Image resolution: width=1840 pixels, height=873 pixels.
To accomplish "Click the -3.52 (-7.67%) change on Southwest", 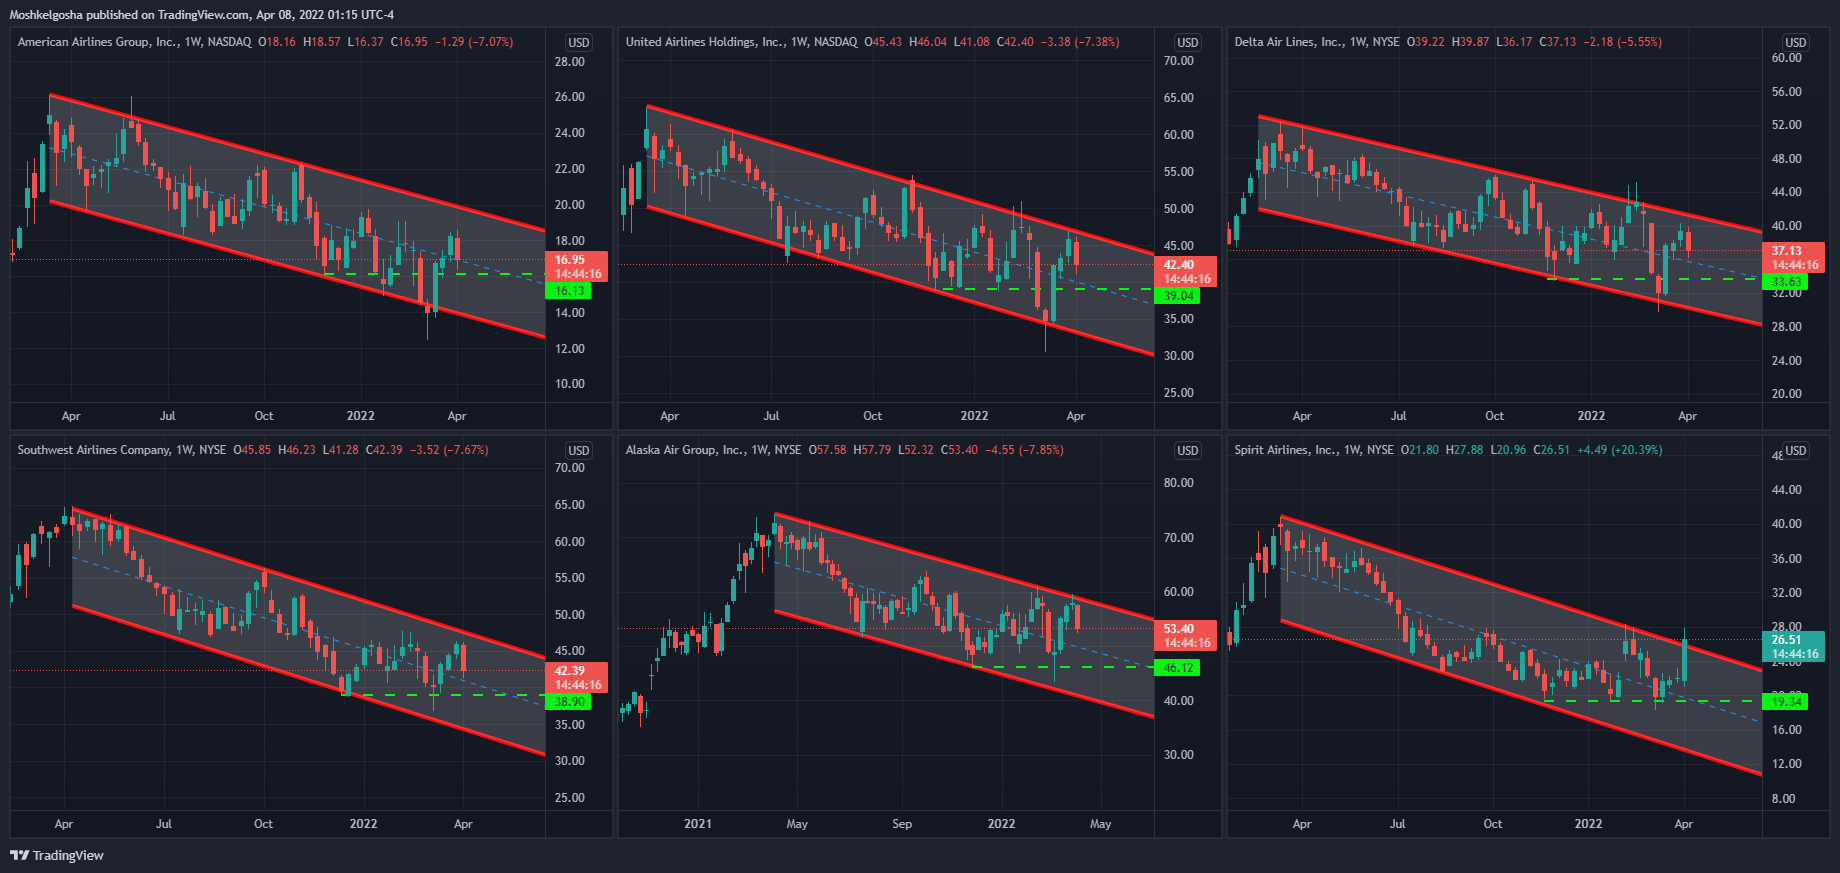I will point(449,450).
